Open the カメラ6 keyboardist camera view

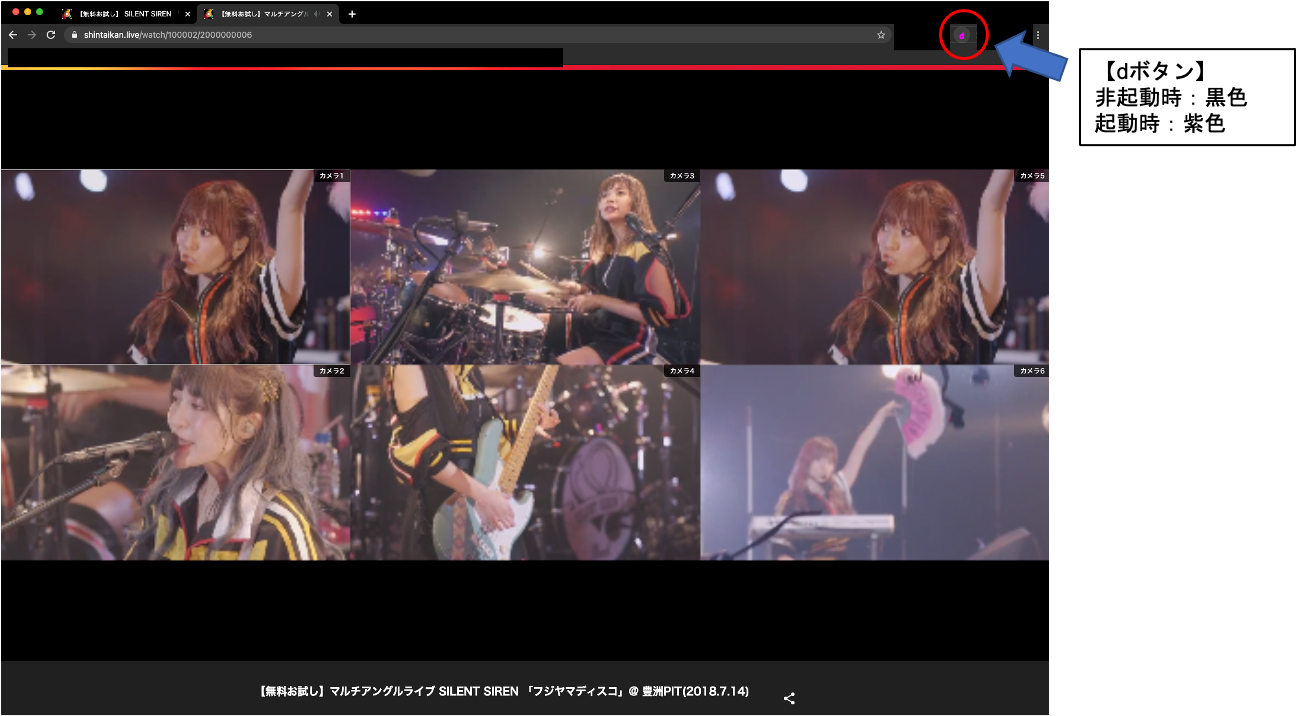pos(875,462)
